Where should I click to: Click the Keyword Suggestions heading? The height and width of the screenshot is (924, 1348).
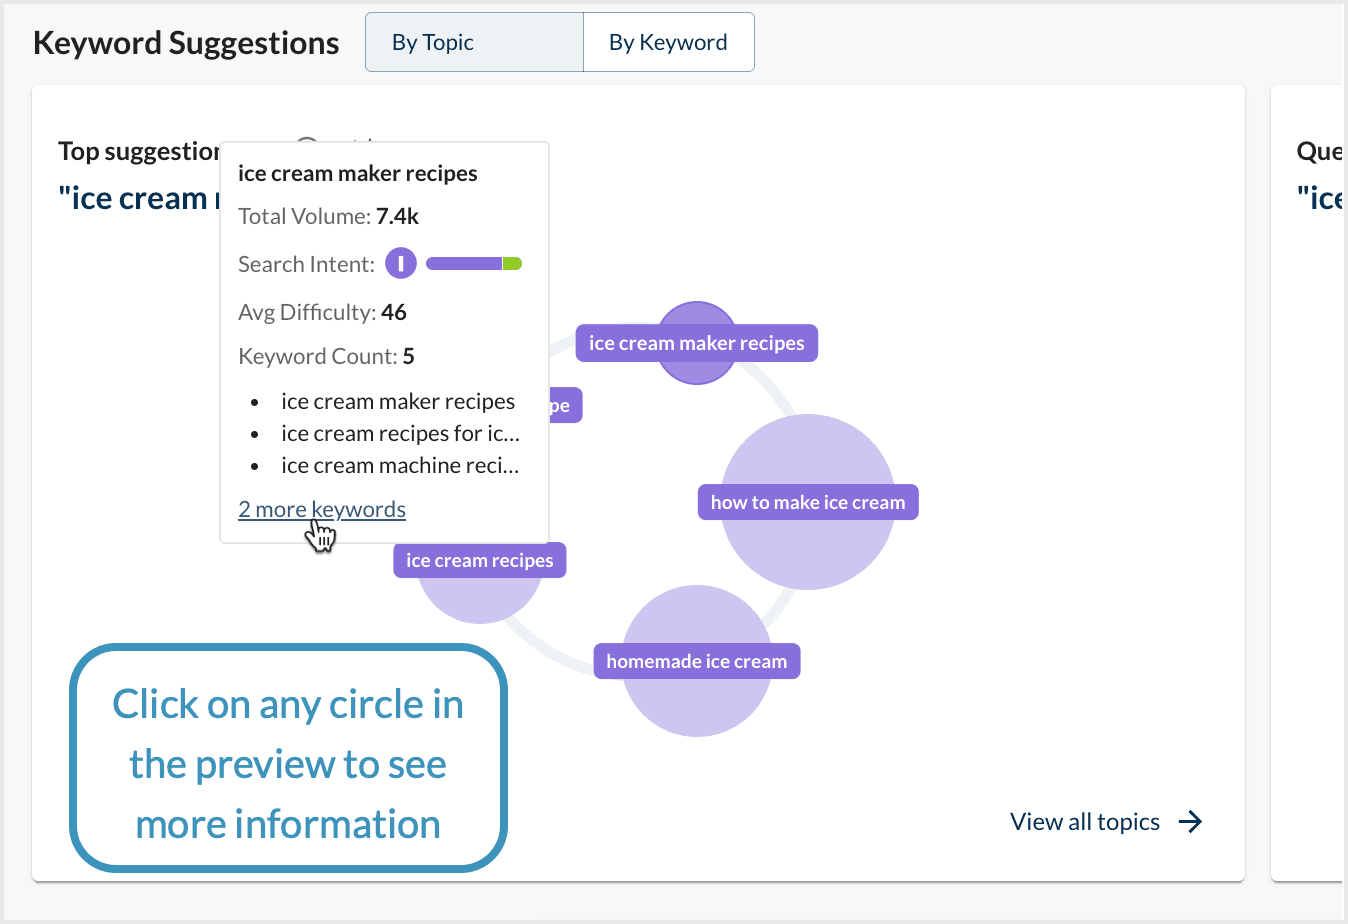click(186, 42)
